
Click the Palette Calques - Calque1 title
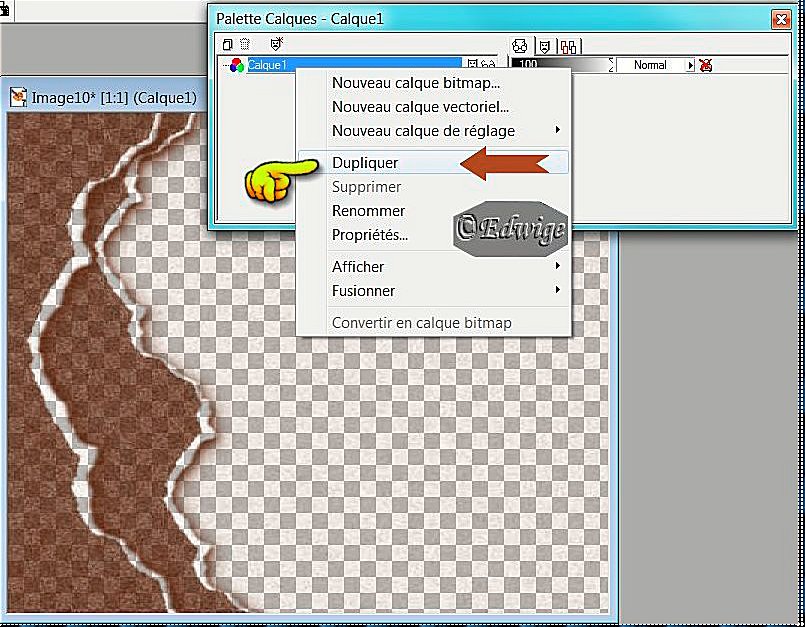pos(300,19)
